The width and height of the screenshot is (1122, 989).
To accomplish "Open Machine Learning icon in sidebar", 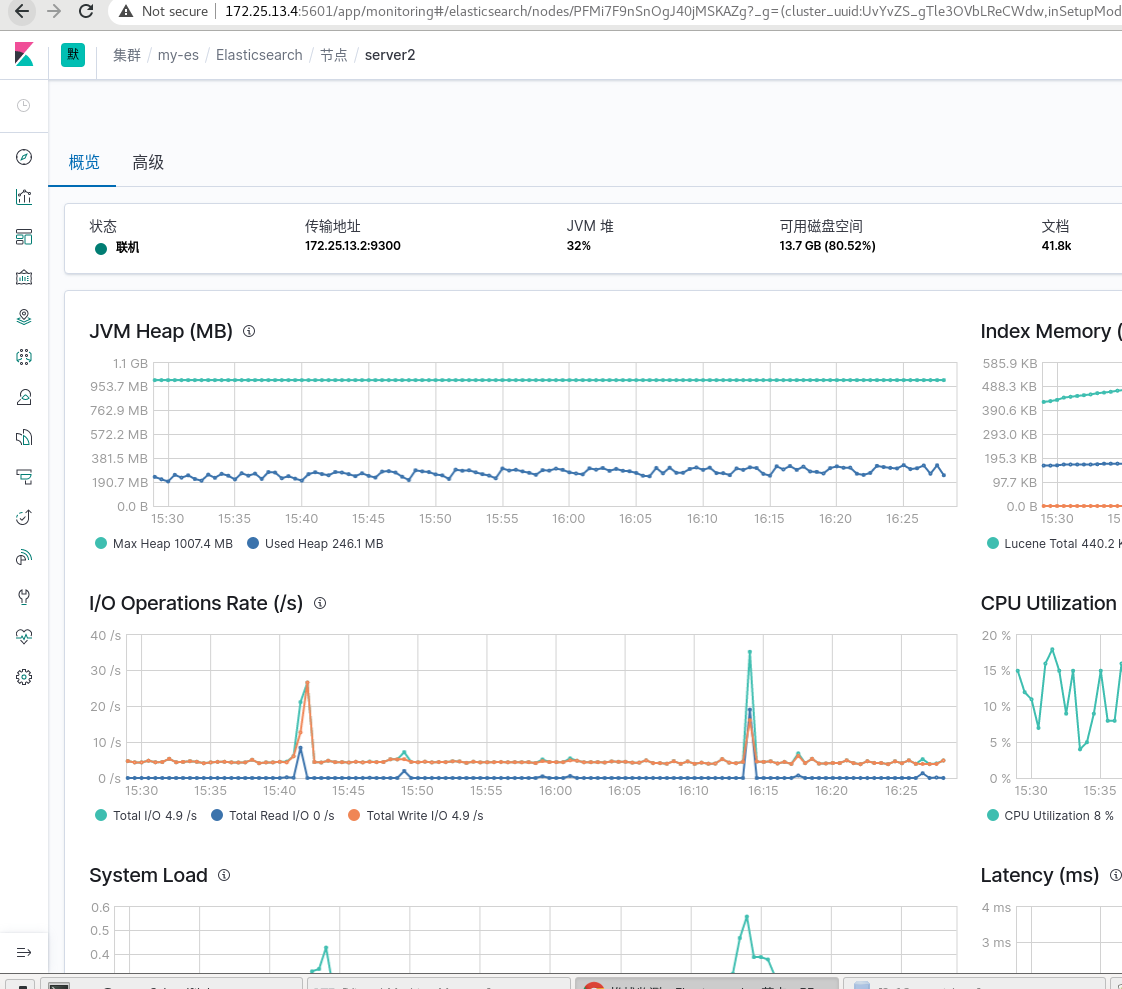I will (x=24, y=357).
